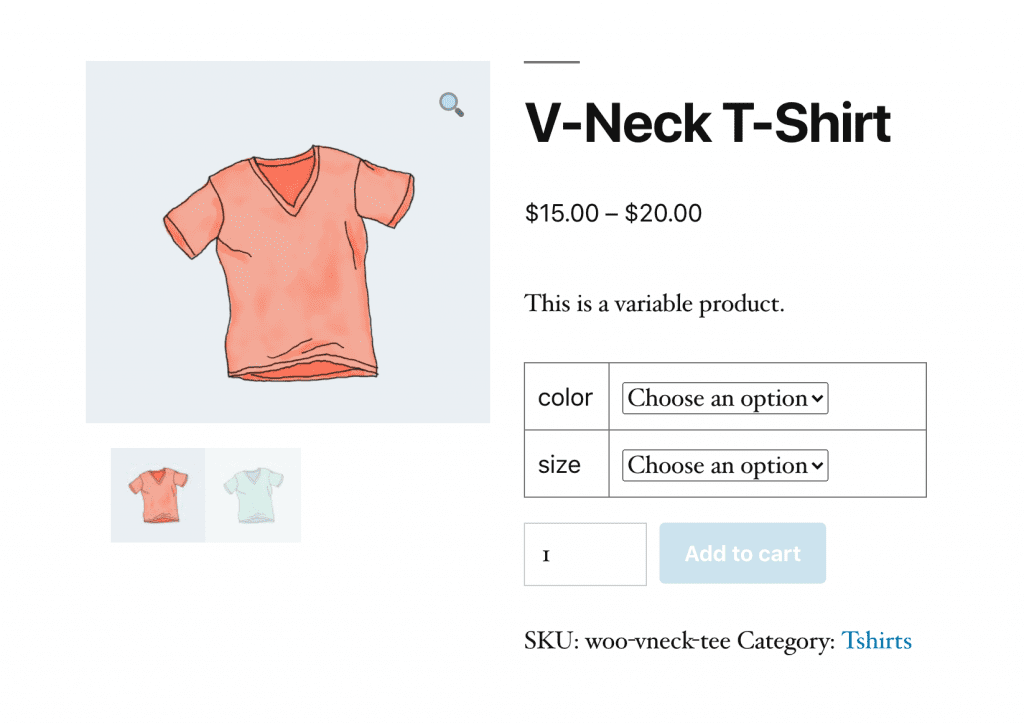Click the variable product description text
Image resolution: width=1024 pixels, height=723 pixels.
pyautogui.click(x=654, y=303)
